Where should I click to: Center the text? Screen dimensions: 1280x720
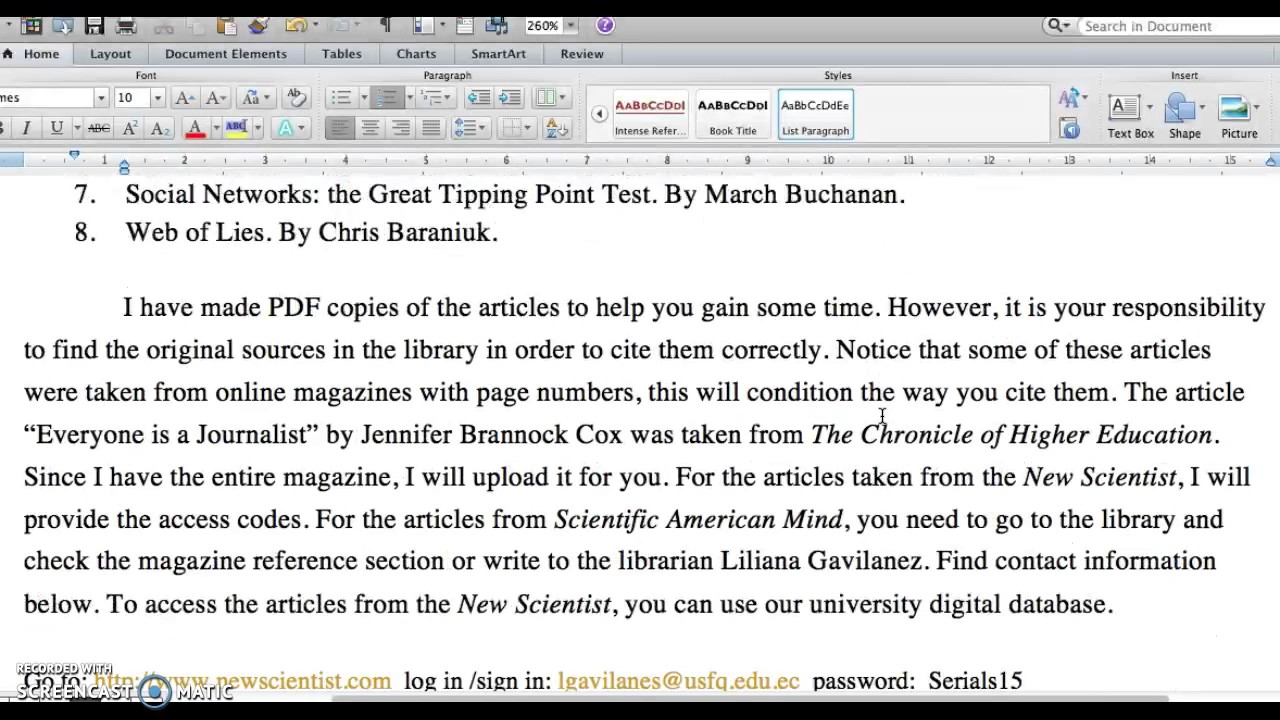pyautogui.click(x=369, y=128)
